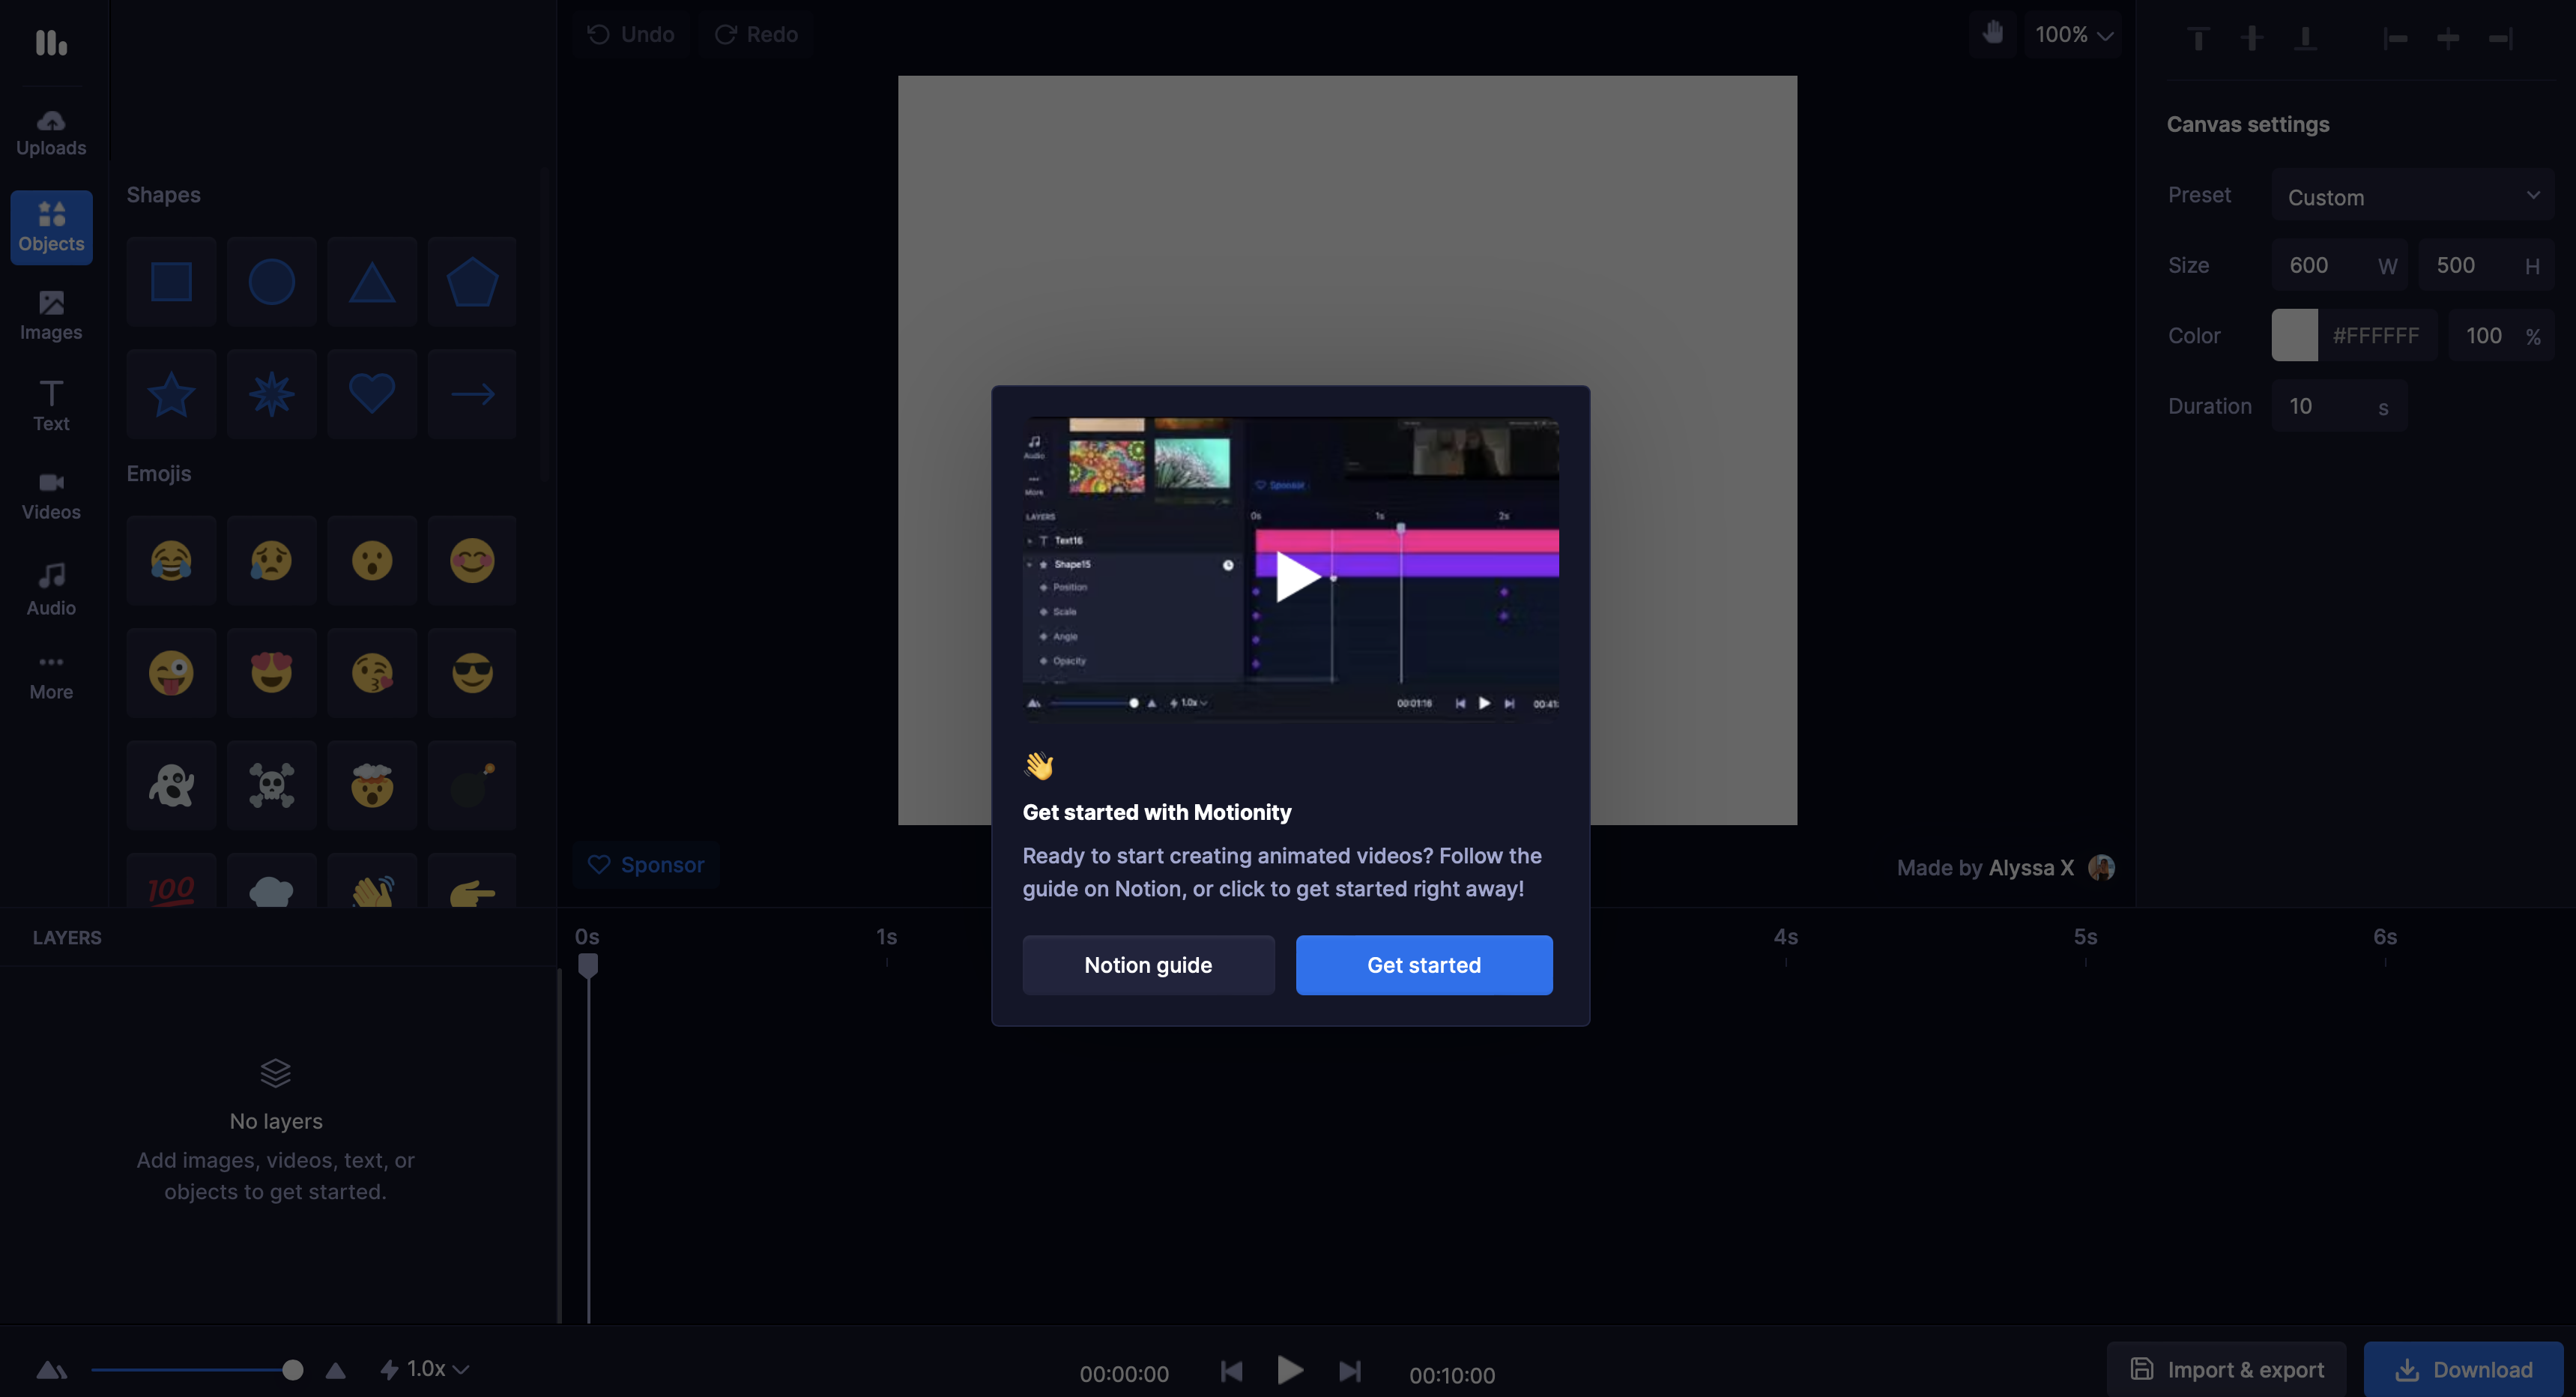Viewport: 2576px width, 1397px height.
Task: Open the Audio sidebar section
Action: coord(51,588)
